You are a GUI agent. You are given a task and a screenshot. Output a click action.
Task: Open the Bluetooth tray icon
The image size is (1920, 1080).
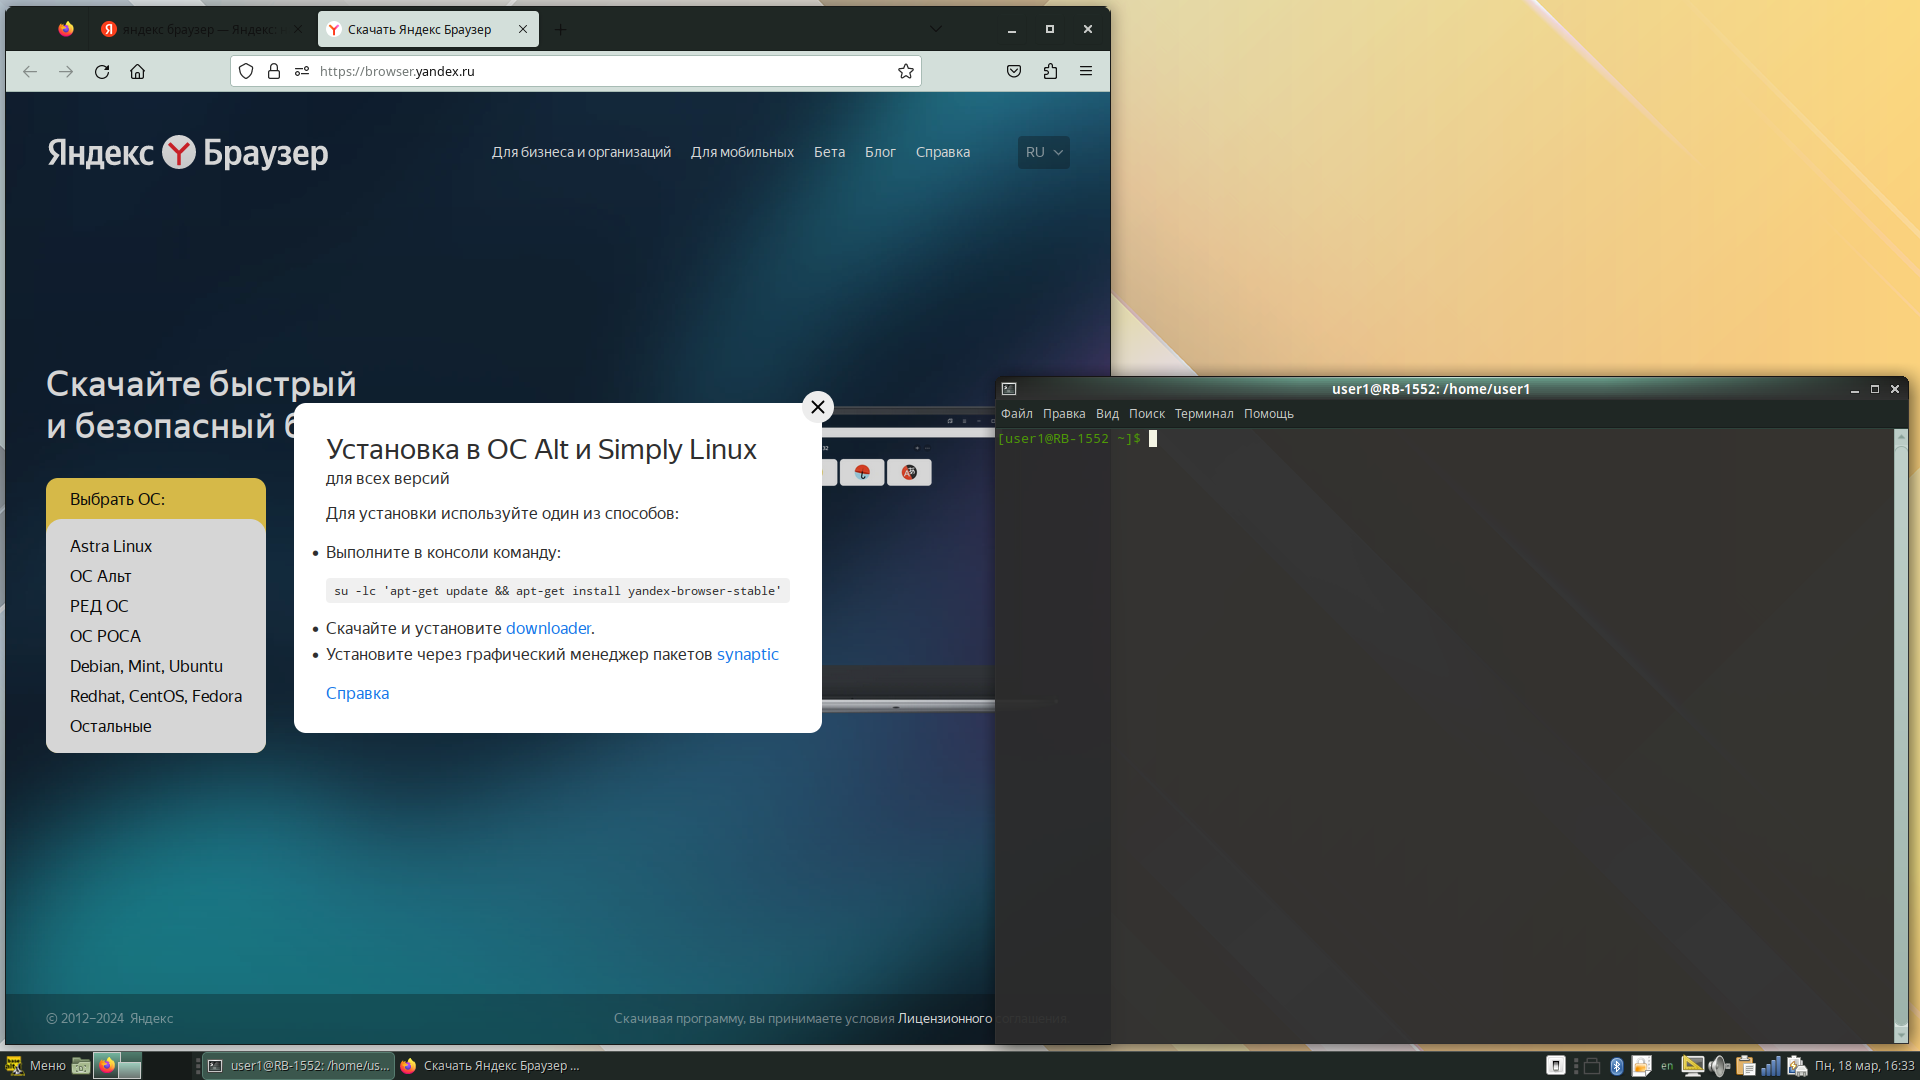point(1616,1065)
